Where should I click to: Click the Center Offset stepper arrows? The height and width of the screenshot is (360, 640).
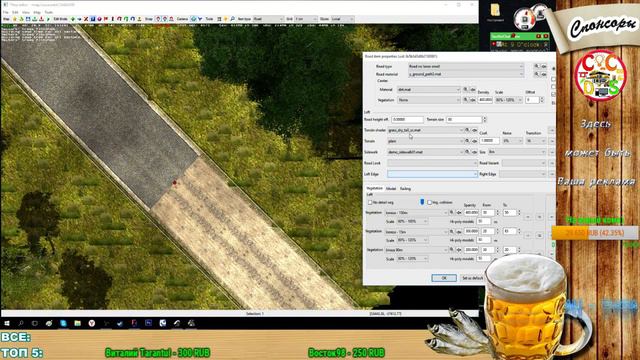[x=542, y=100]
